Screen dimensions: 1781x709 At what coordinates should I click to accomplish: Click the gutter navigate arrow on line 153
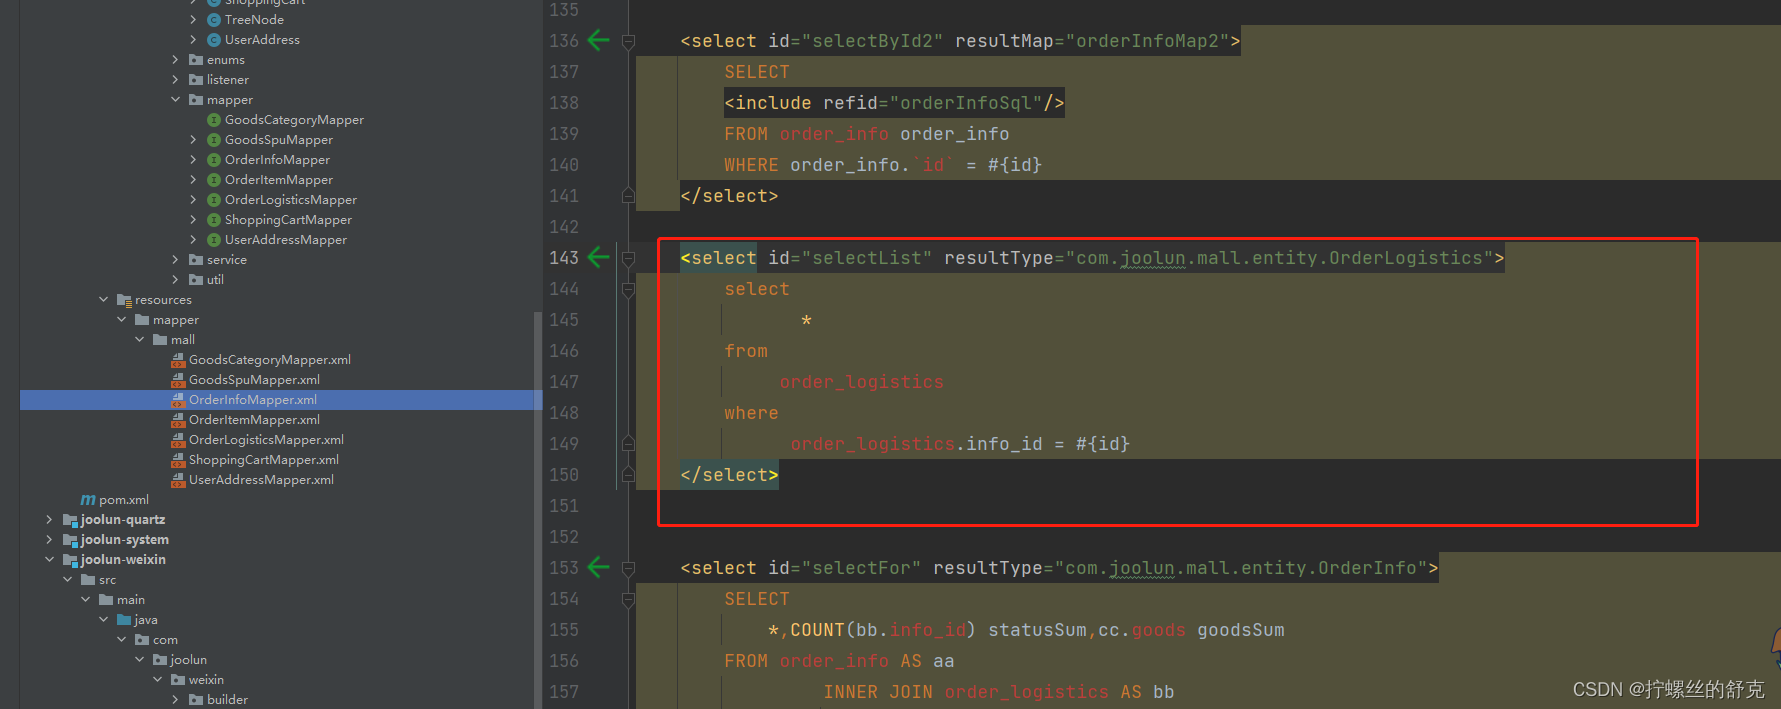(598, 567)
